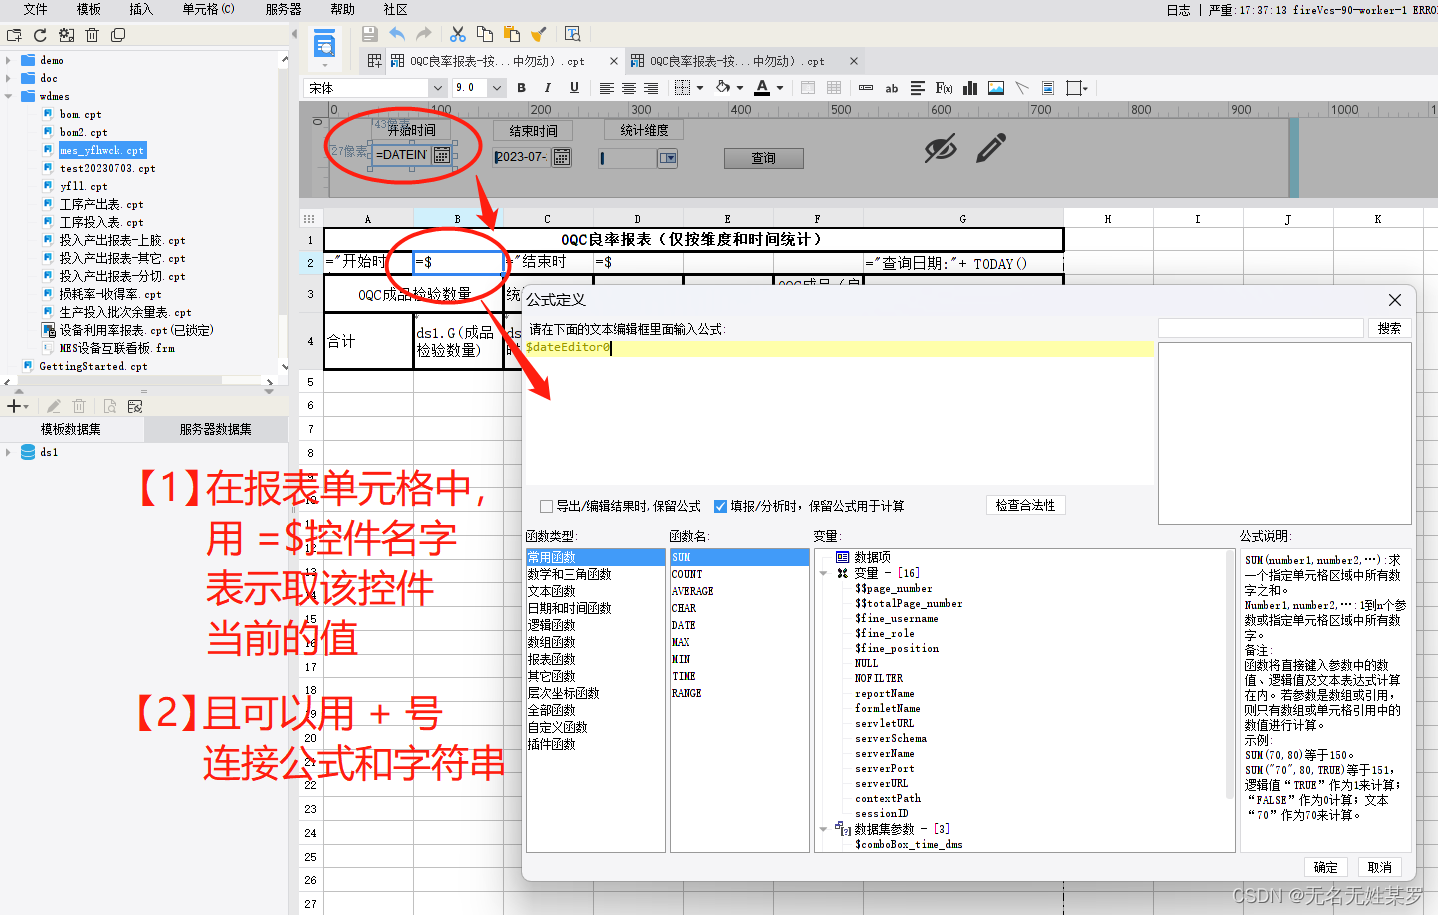Toggle bold formatting
Viewport: 1438px width, 915px height.
(521, 88)
